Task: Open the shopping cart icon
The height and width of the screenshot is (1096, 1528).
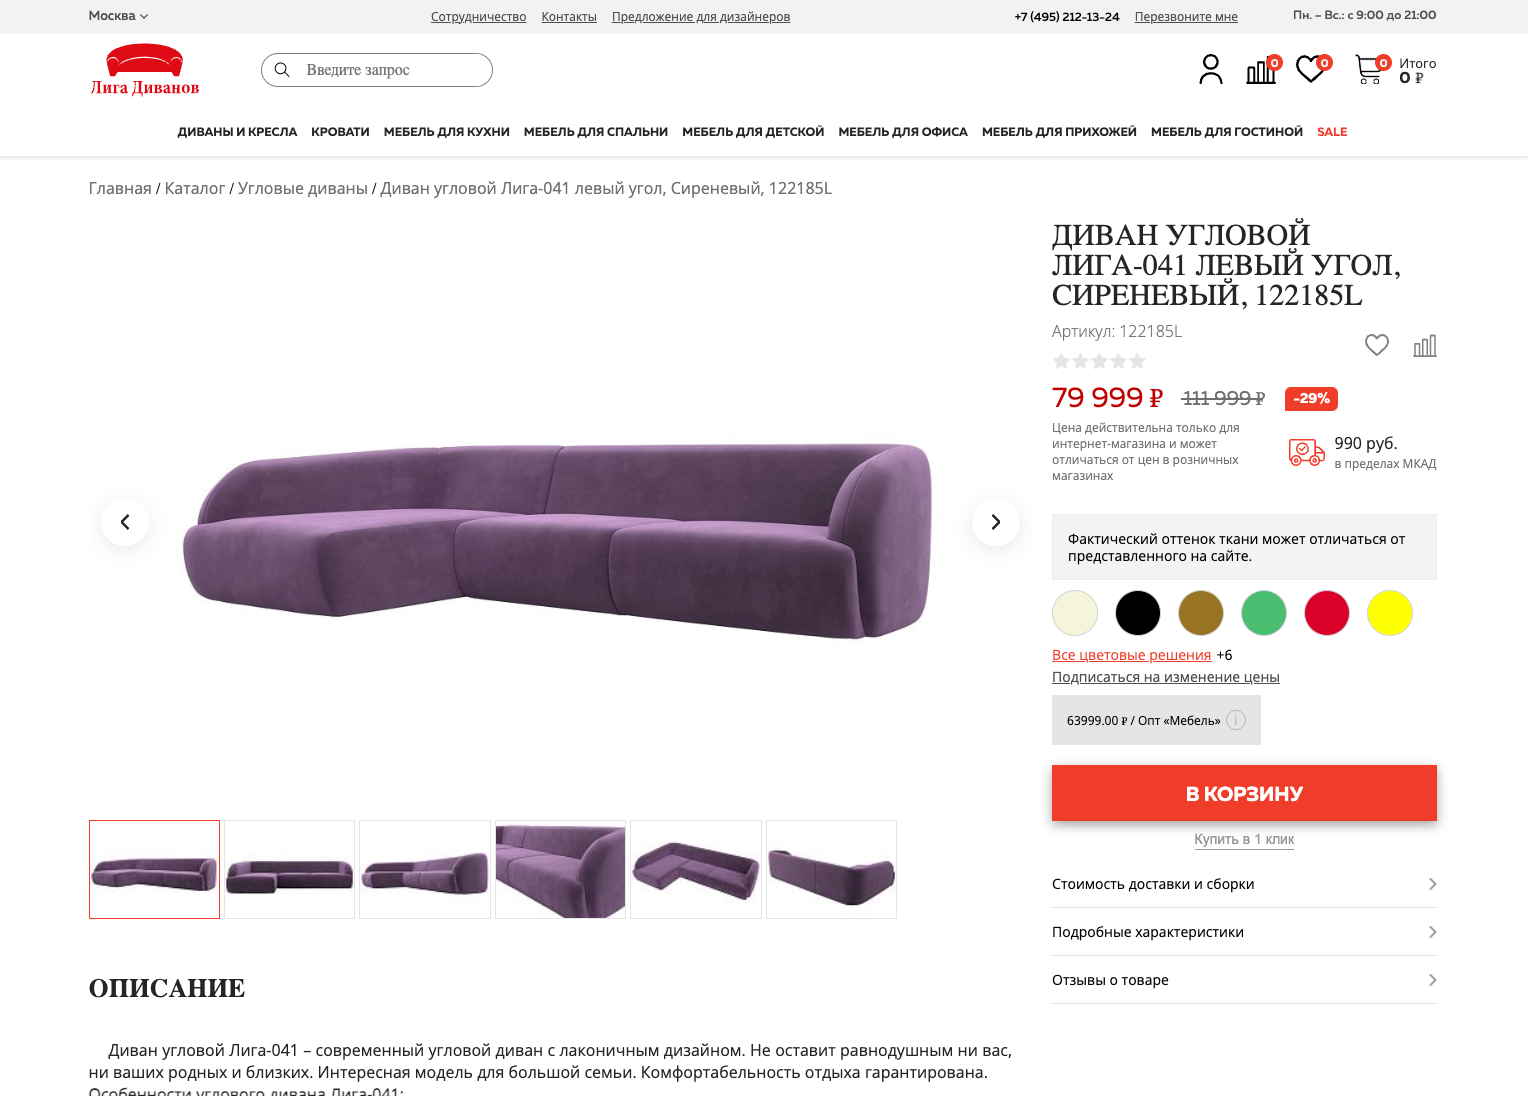Action: click(1369, 69)
